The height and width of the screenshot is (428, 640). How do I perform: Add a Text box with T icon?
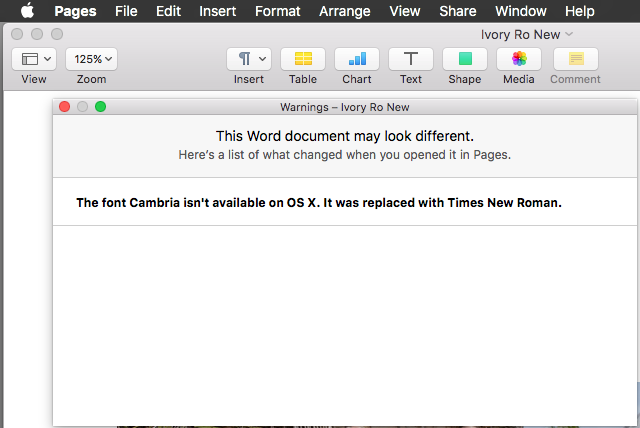411,59
